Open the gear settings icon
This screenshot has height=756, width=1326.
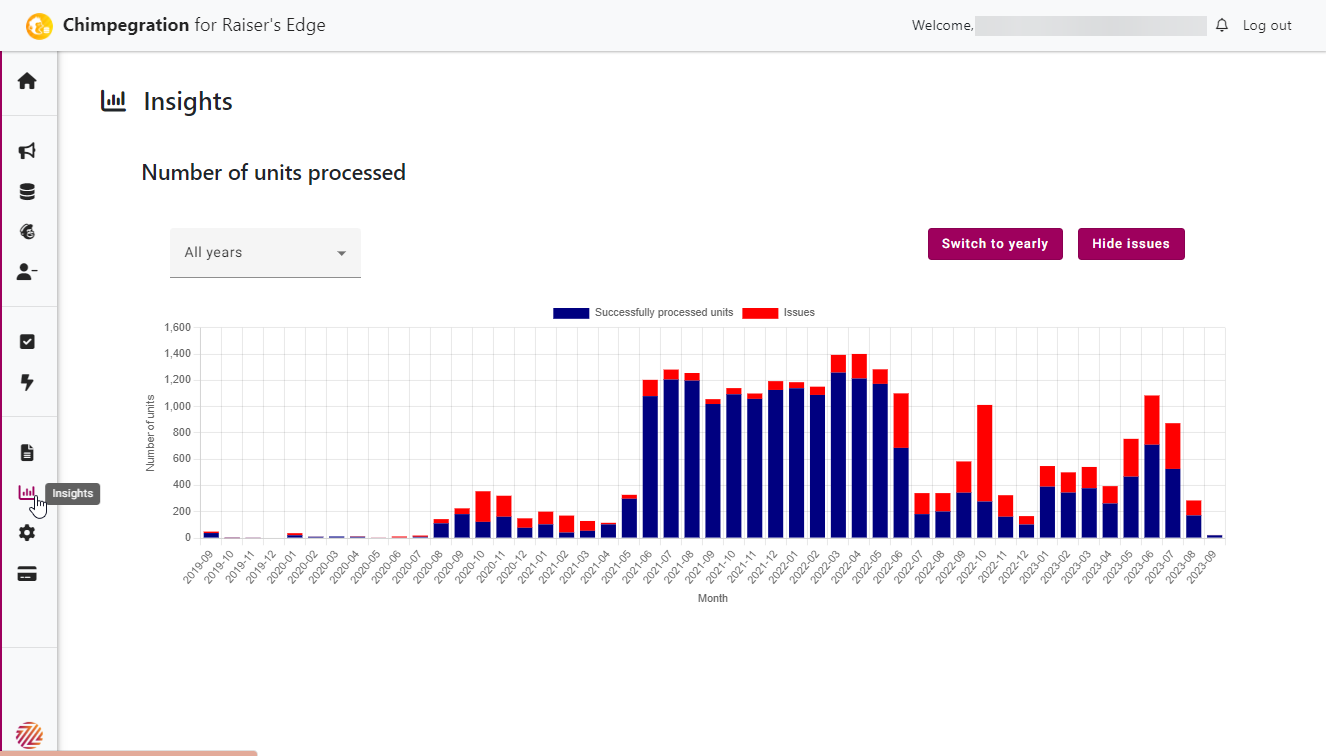coord(27,533)
